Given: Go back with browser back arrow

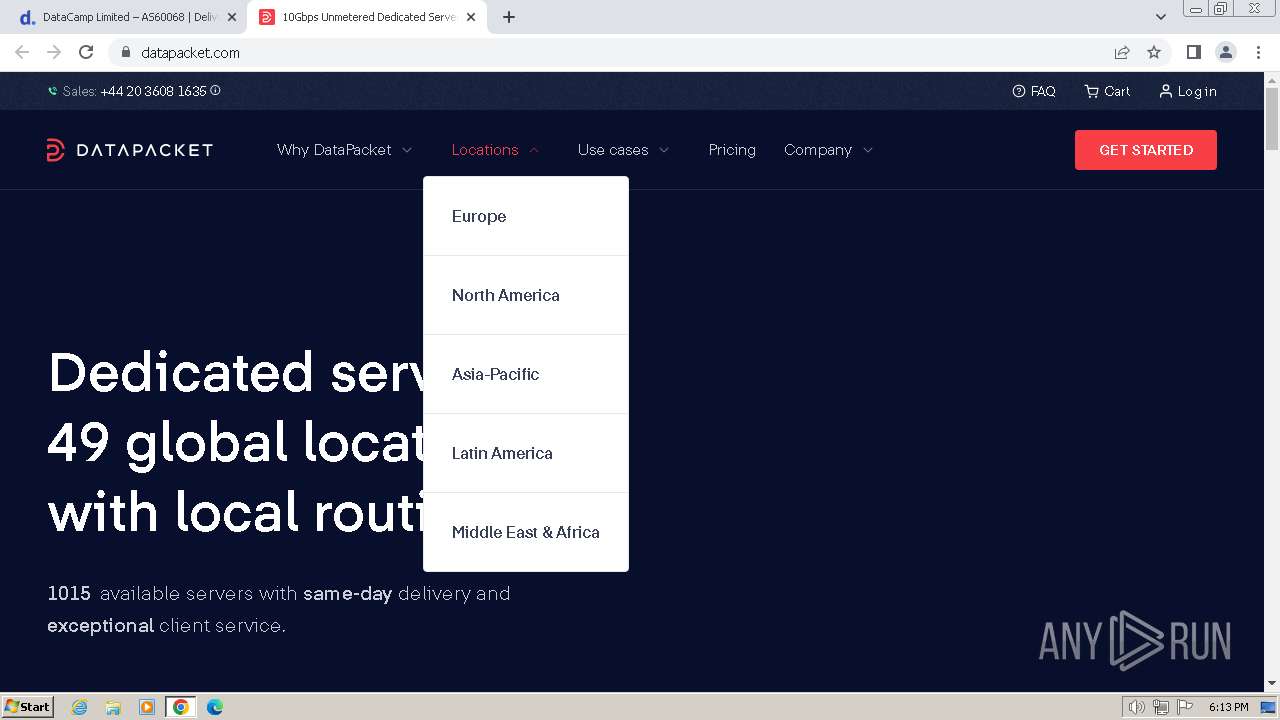Looking at the screenshot, I should point(22,52).
